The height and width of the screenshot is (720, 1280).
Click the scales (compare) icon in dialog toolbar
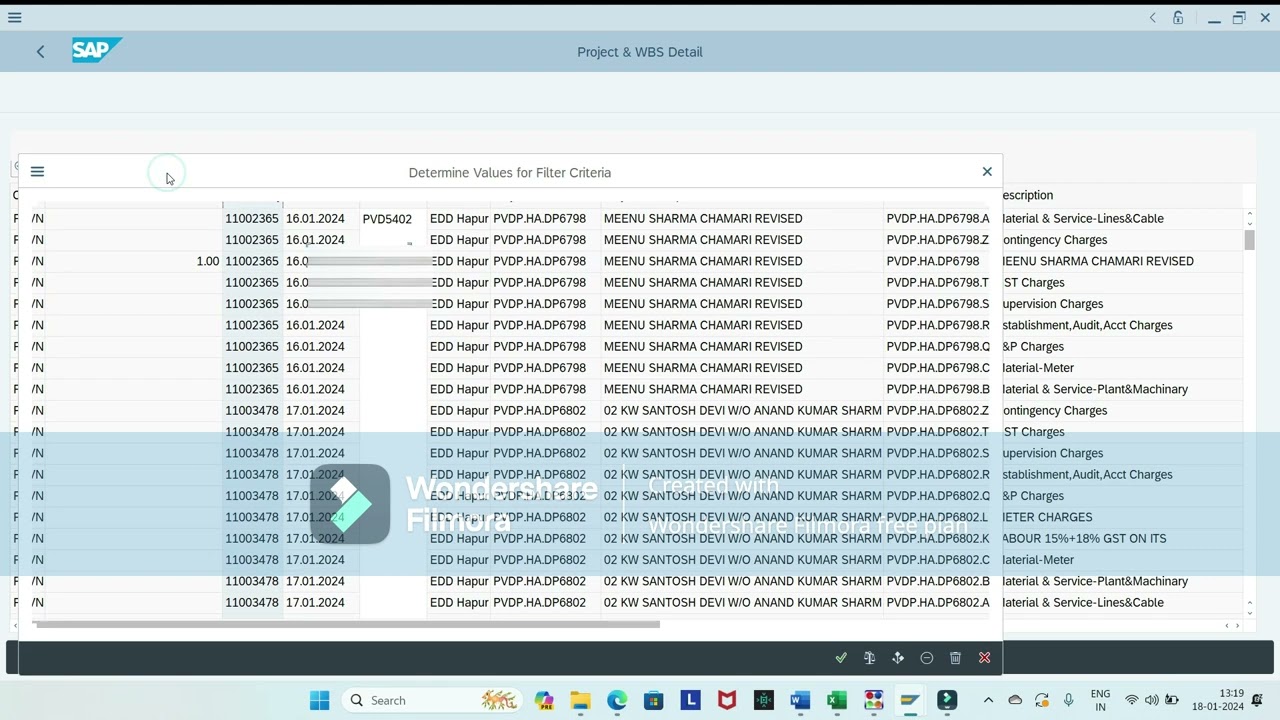[x=870, y=658]
